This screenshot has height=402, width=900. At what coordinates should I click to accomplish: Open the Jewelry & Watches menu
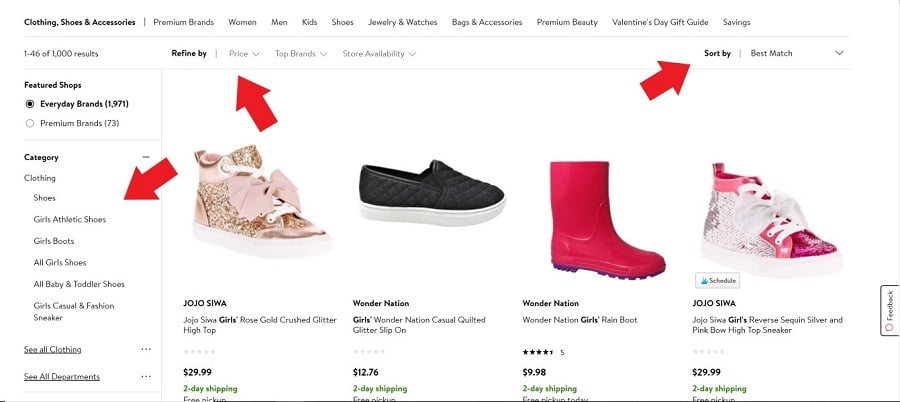(x=402, y=22)
